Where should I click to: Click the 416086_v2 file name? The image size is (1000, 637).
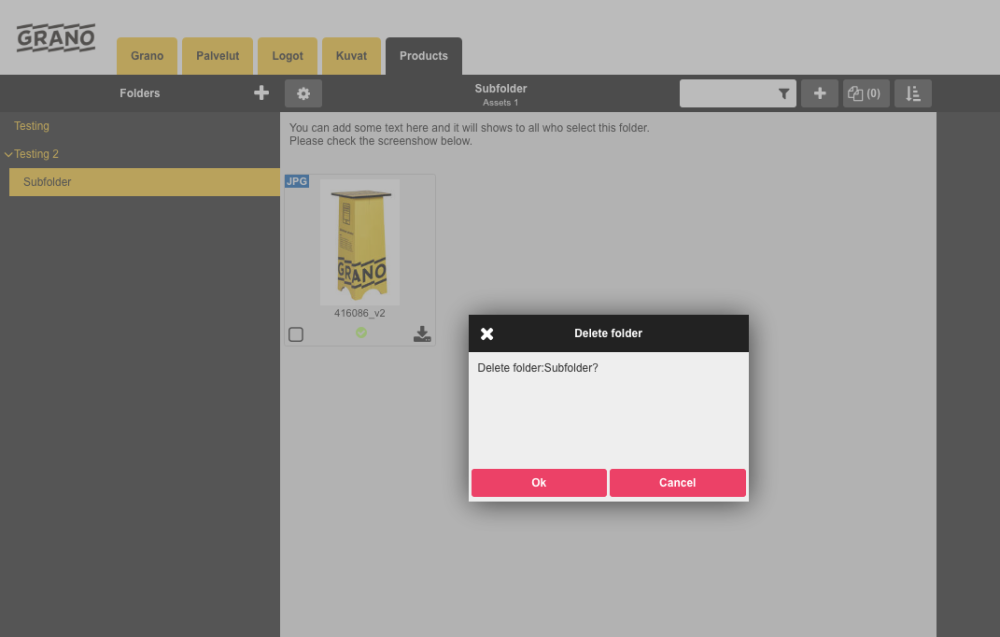pyautogui.click(x=360, y=314)
